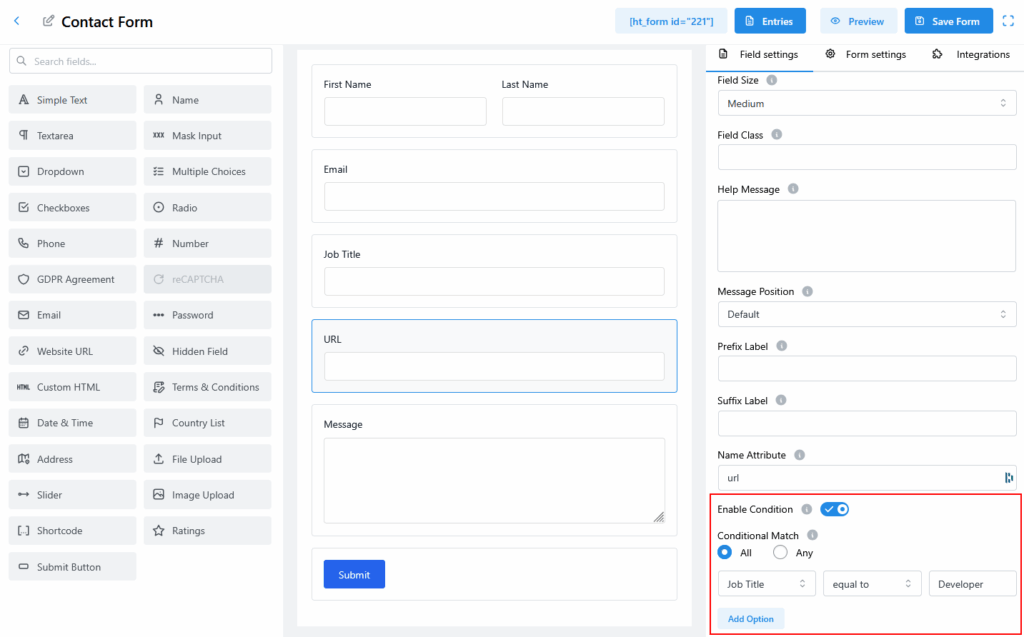
Task: Click the back arrow icon
Action: [x=17, y=21]
